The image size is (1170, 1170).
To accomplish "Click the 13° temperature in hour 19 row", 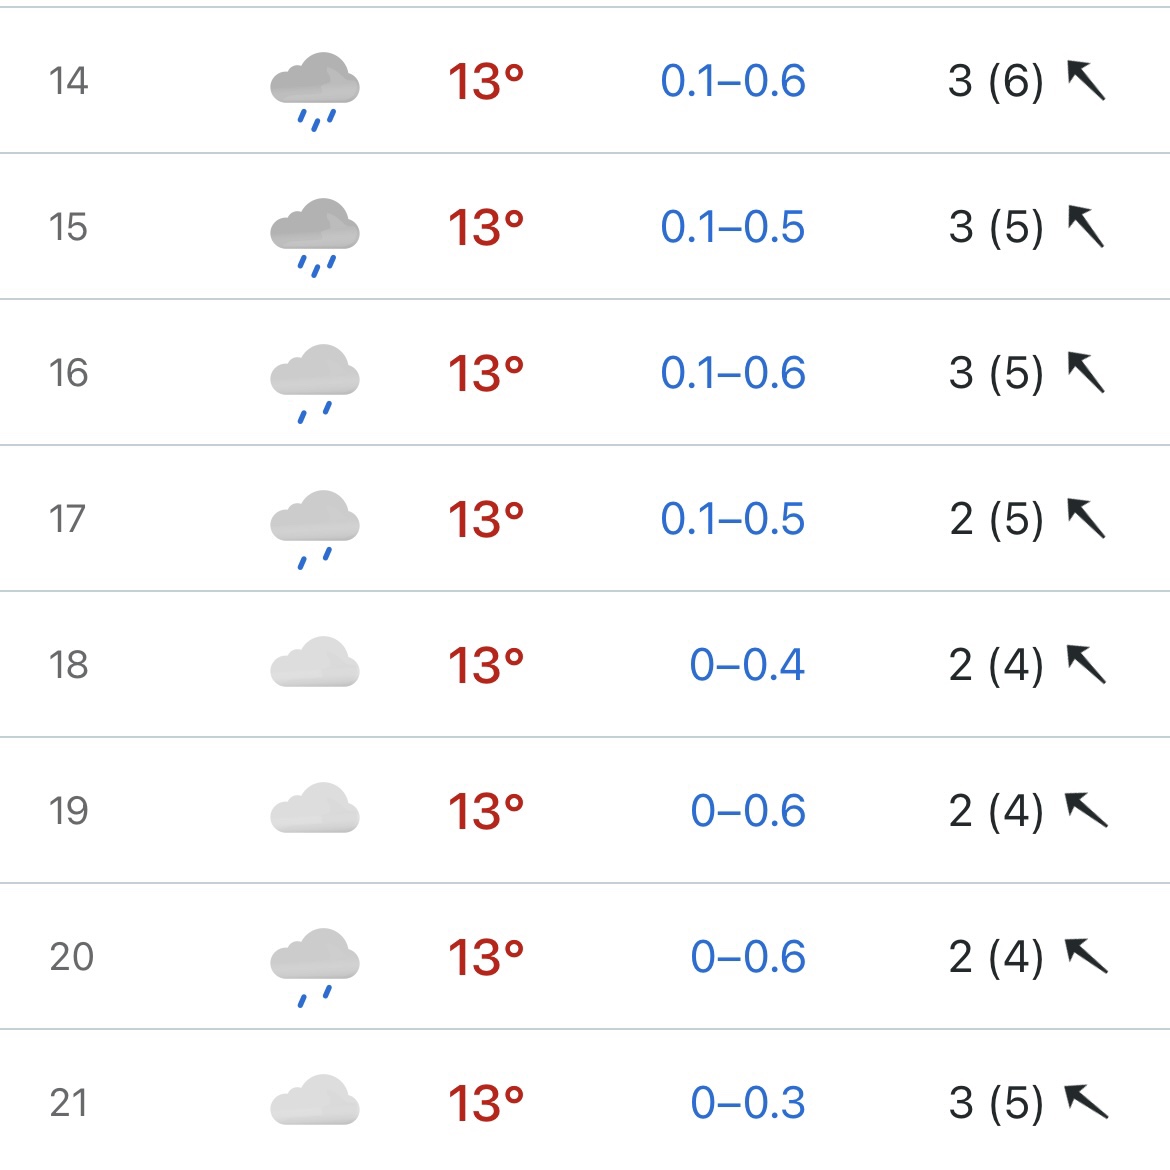I will tap(486, 811).
